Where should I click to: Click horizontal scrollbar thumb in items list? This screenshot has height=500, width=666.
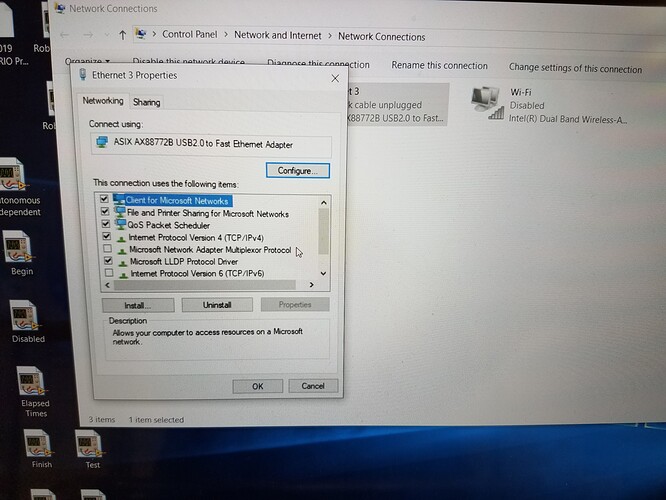click(x=205, y=285)
